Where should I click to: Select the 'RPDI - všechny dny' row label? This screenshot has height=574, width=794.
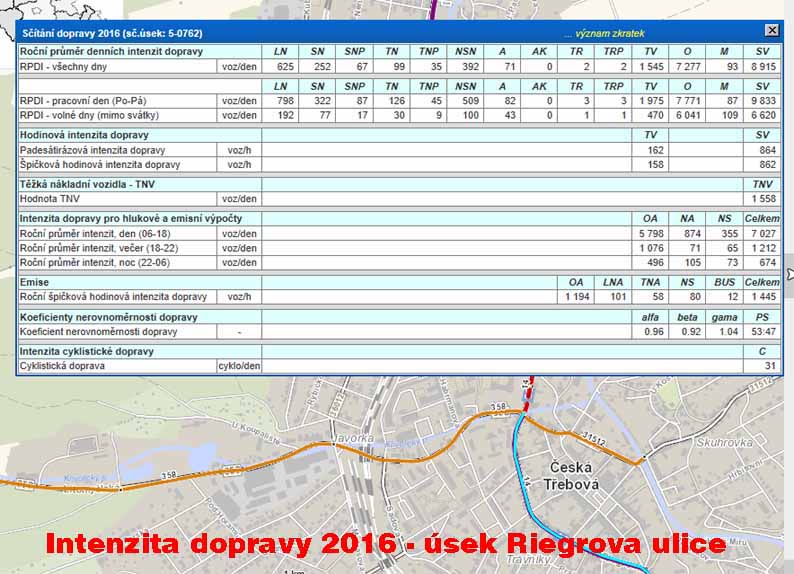(x=63, y=67)
